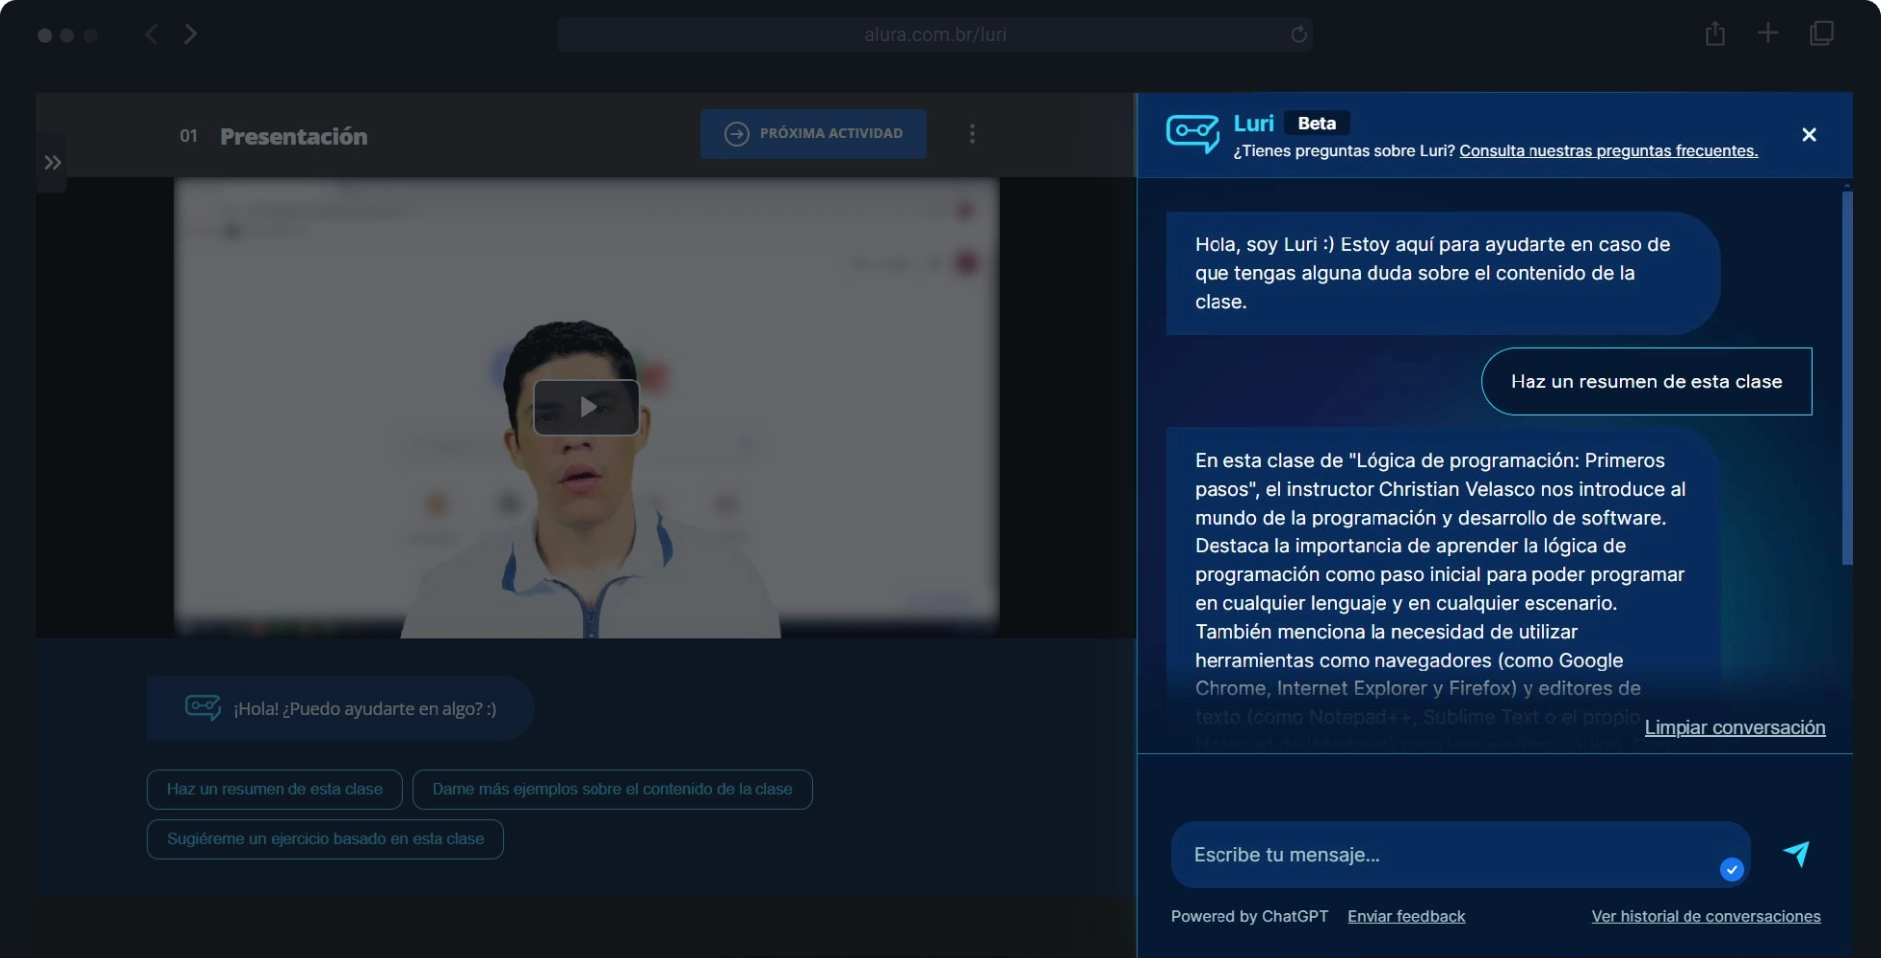Click the Powered by ChatGPT text
The image size is (1881, 958).
[x=1250, y=916]
